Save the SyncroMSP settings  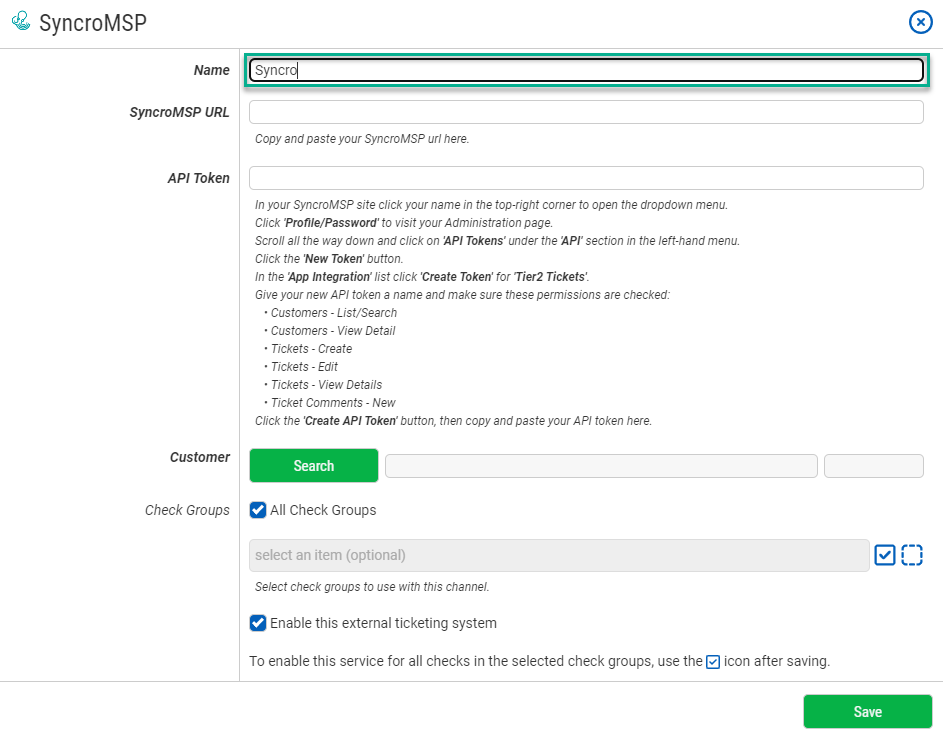[x=868, y=712]
